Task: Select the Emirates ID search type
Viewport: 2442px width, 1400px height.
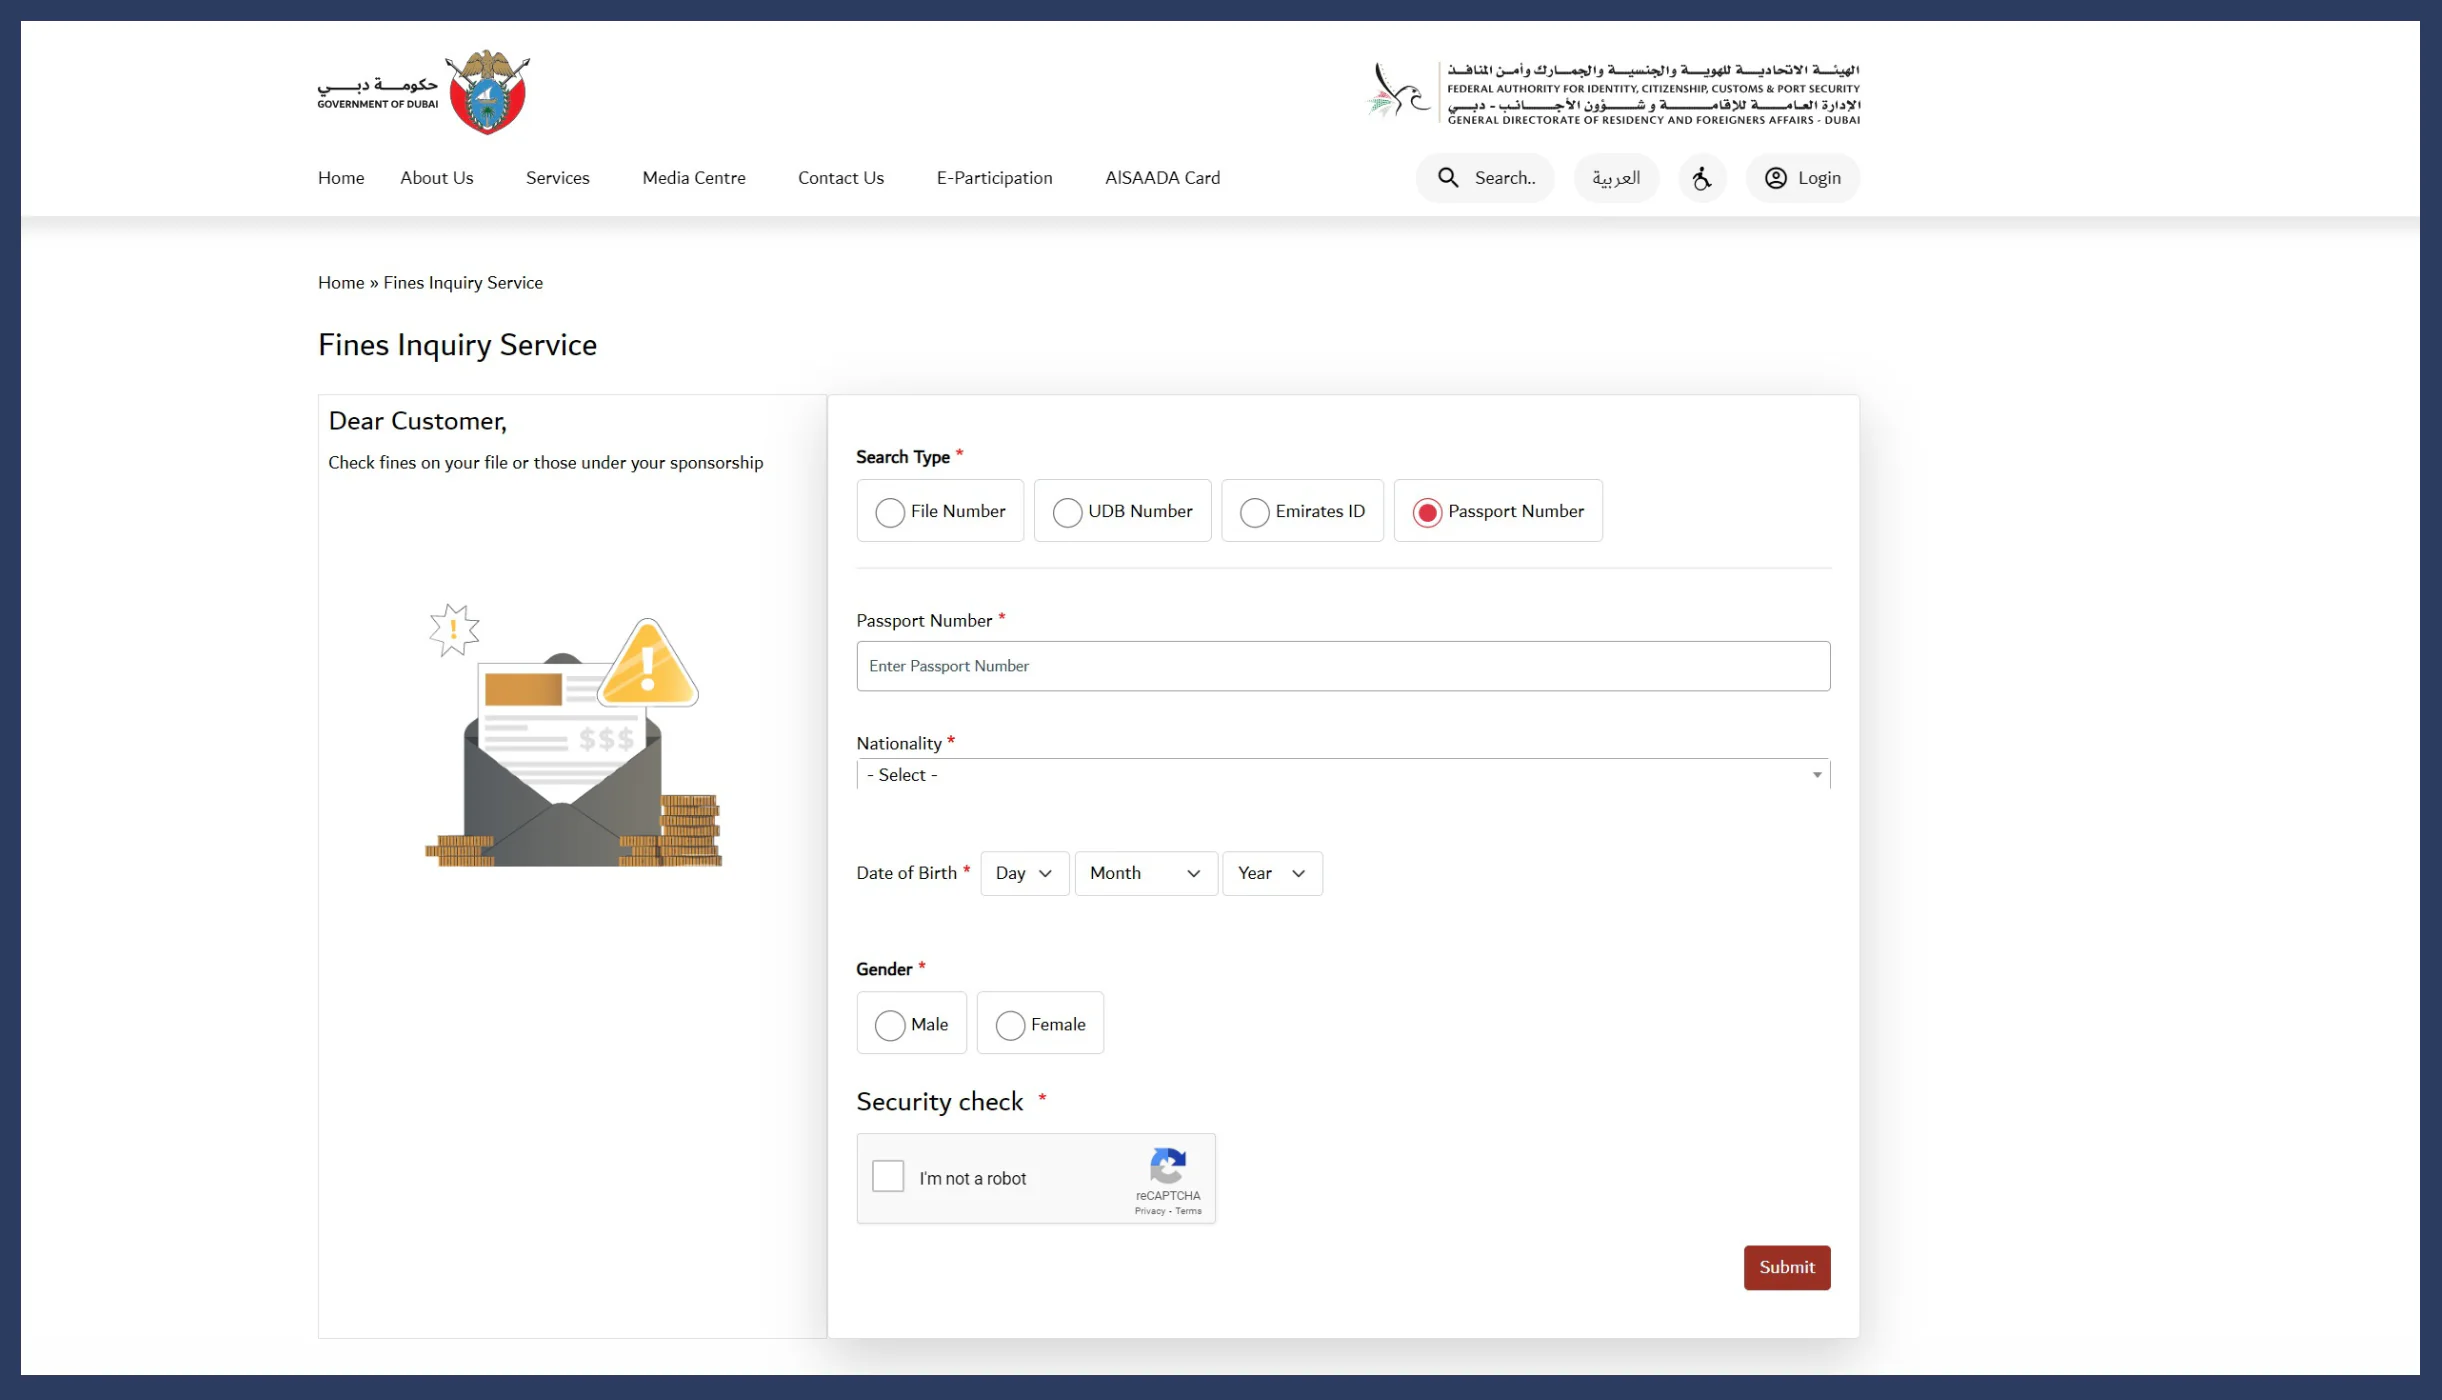Action: 1254,511
